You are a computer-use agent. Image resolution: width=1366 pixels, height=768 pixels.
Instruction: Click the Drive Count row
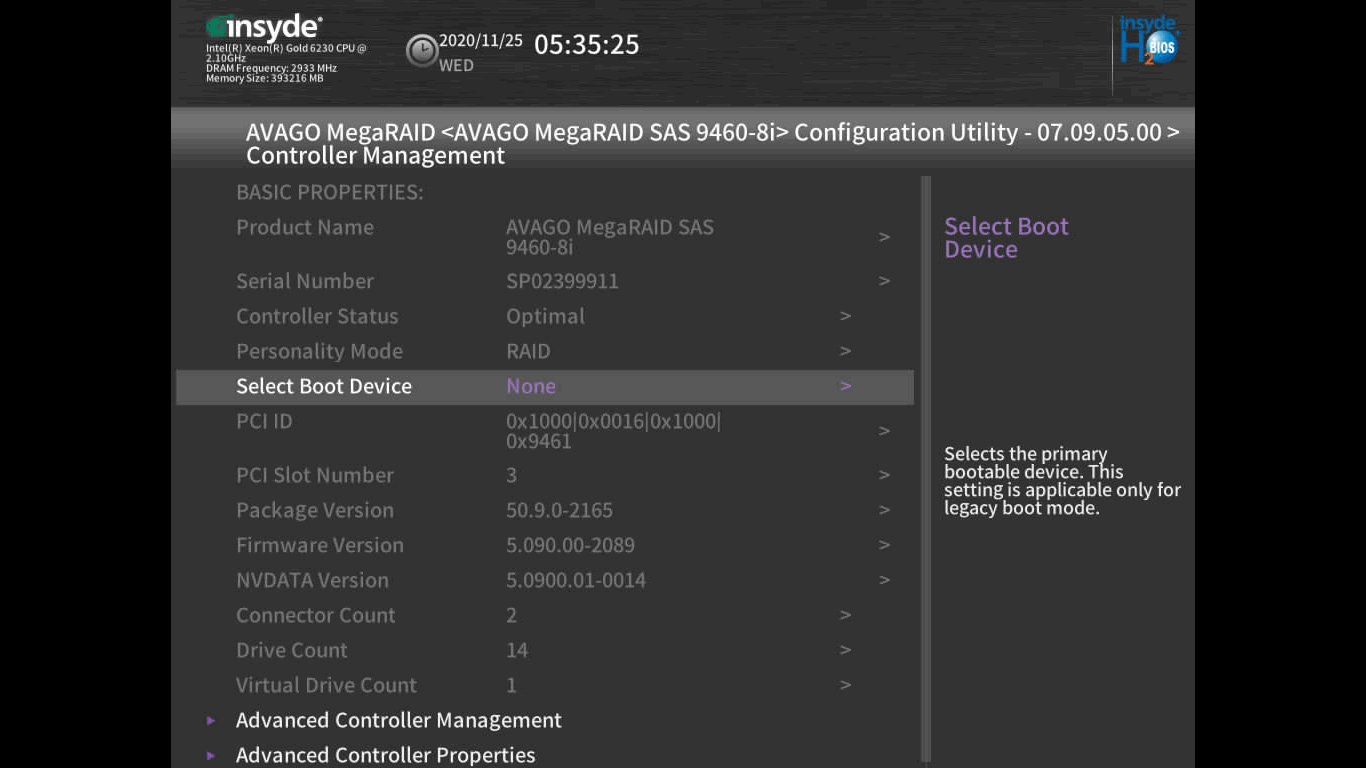coord(292,650)
